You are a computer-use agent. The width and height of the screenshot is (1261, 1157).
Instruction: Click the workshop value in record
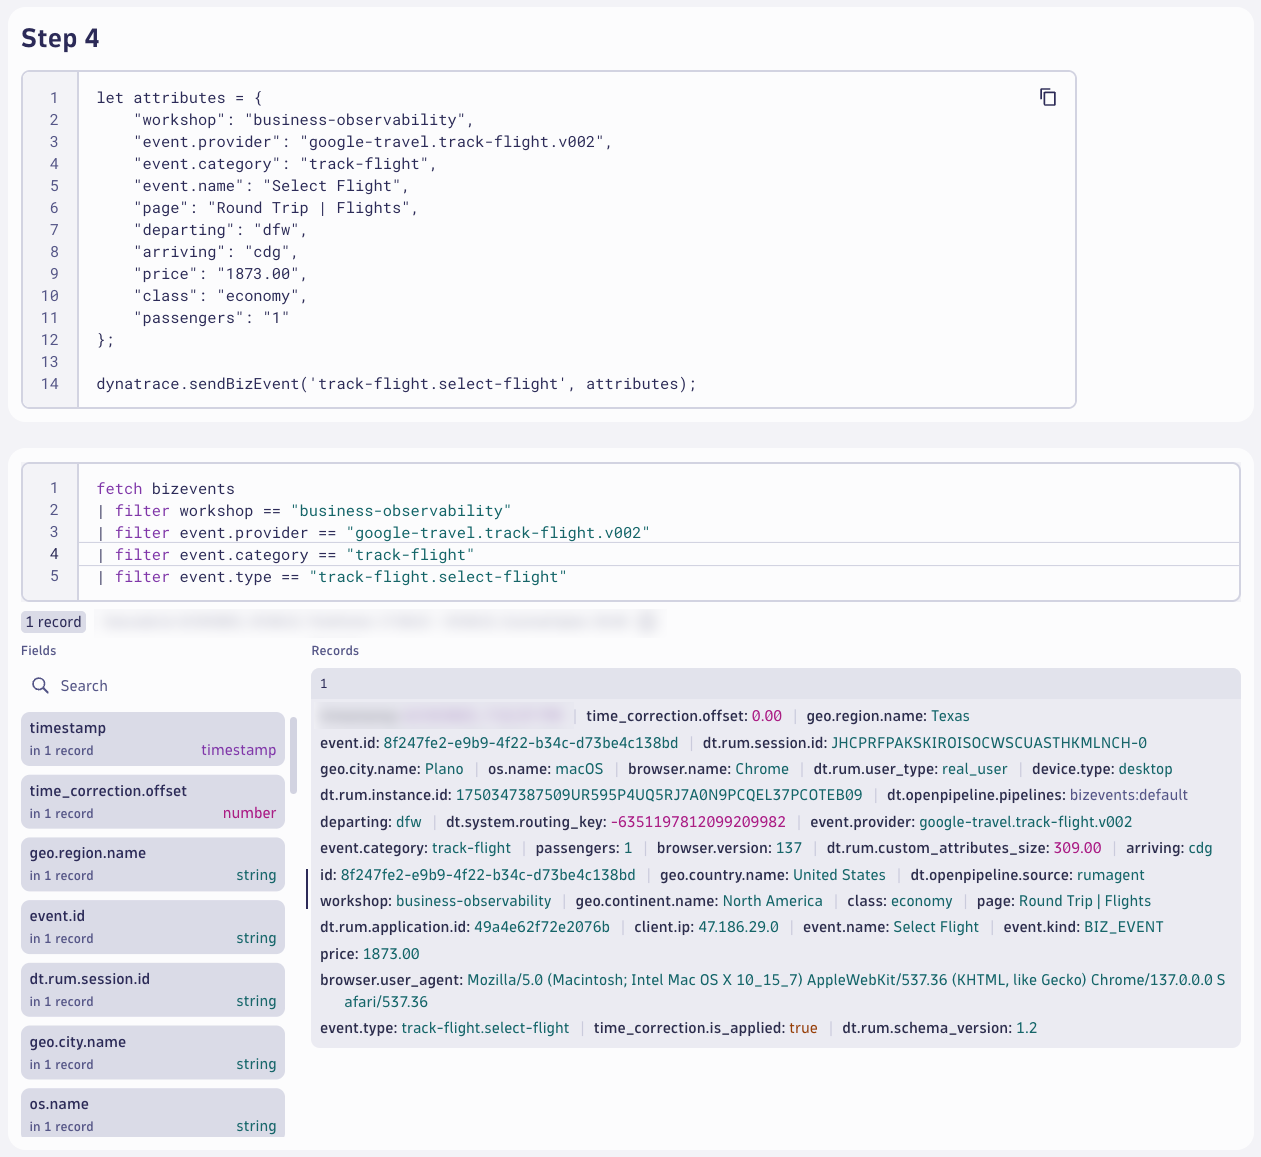474,901
